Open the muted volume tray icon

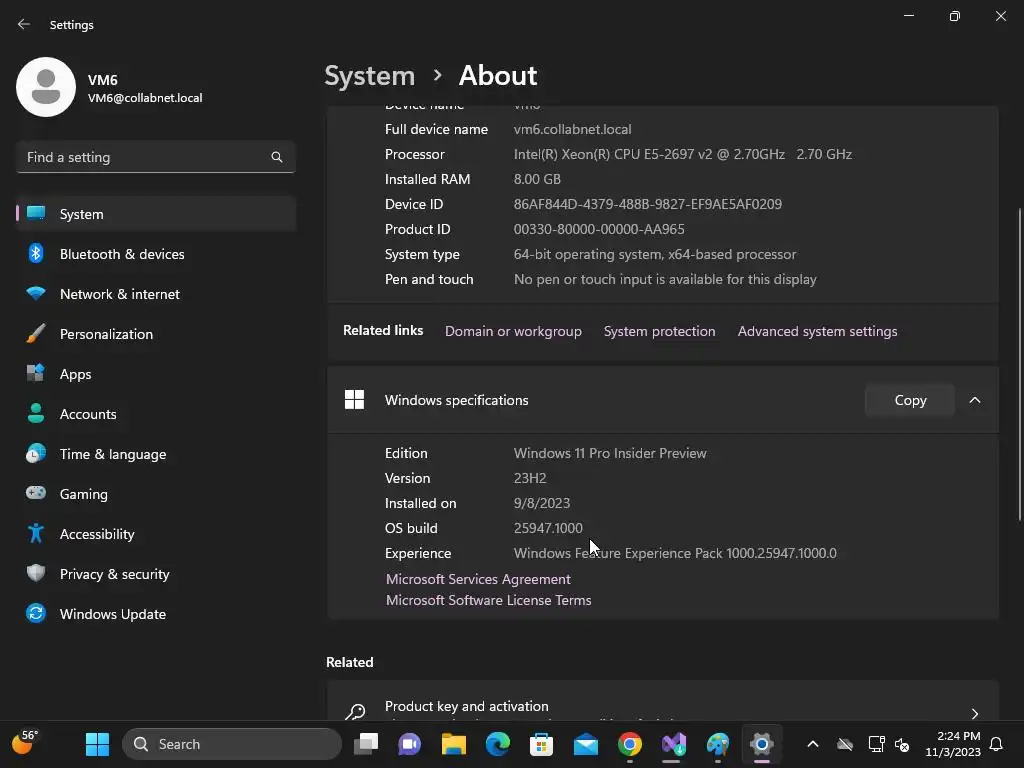[x=902, y=744]
